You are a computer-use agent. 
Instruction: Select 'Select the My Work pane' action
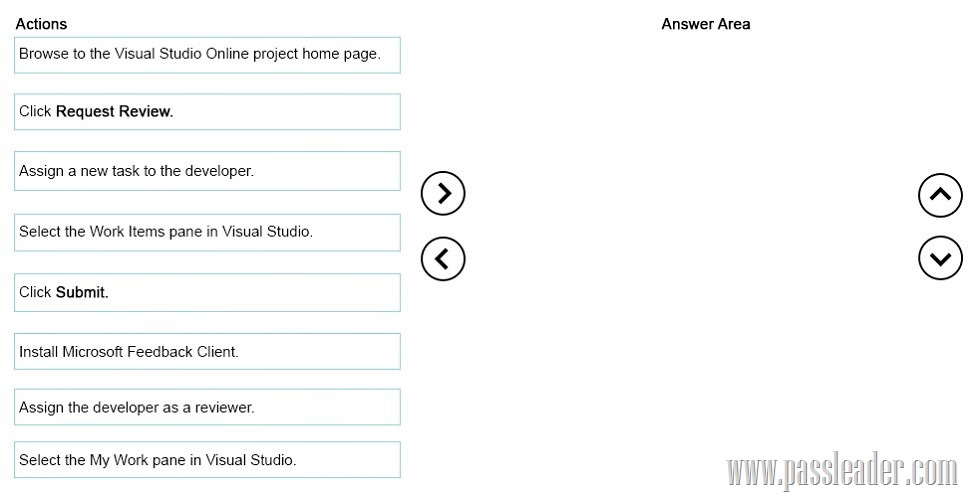[x=207, y=460]
